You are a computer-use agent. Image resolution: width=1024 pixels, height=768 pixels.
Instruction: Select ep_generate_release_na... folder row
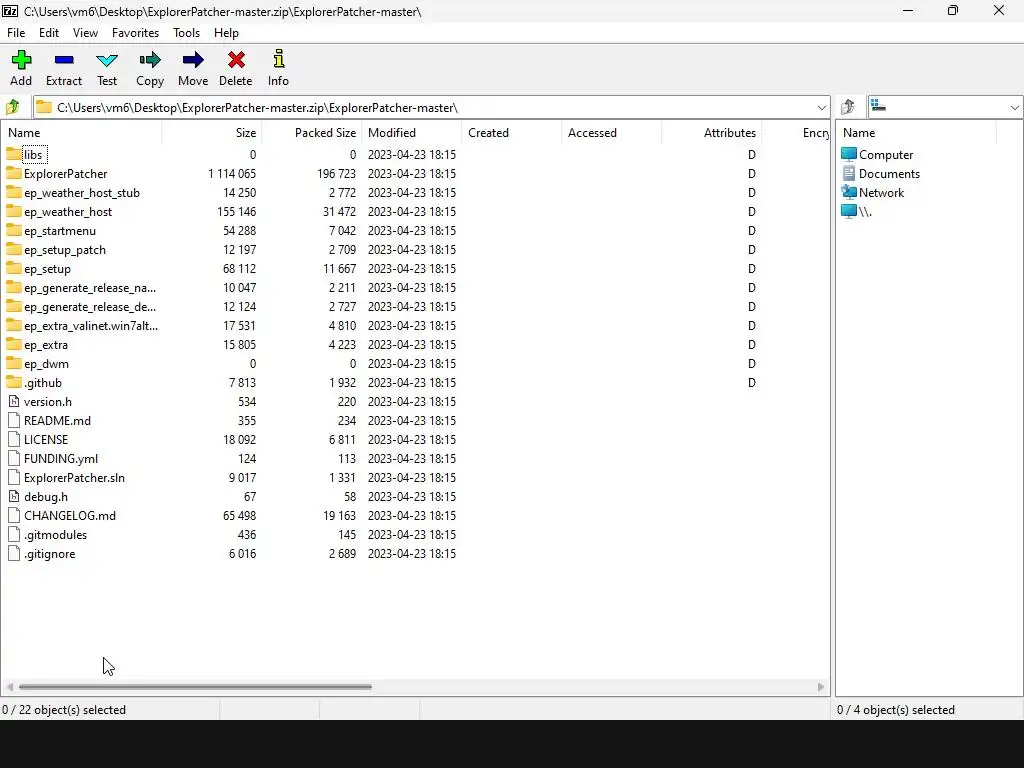coord(415,287)
